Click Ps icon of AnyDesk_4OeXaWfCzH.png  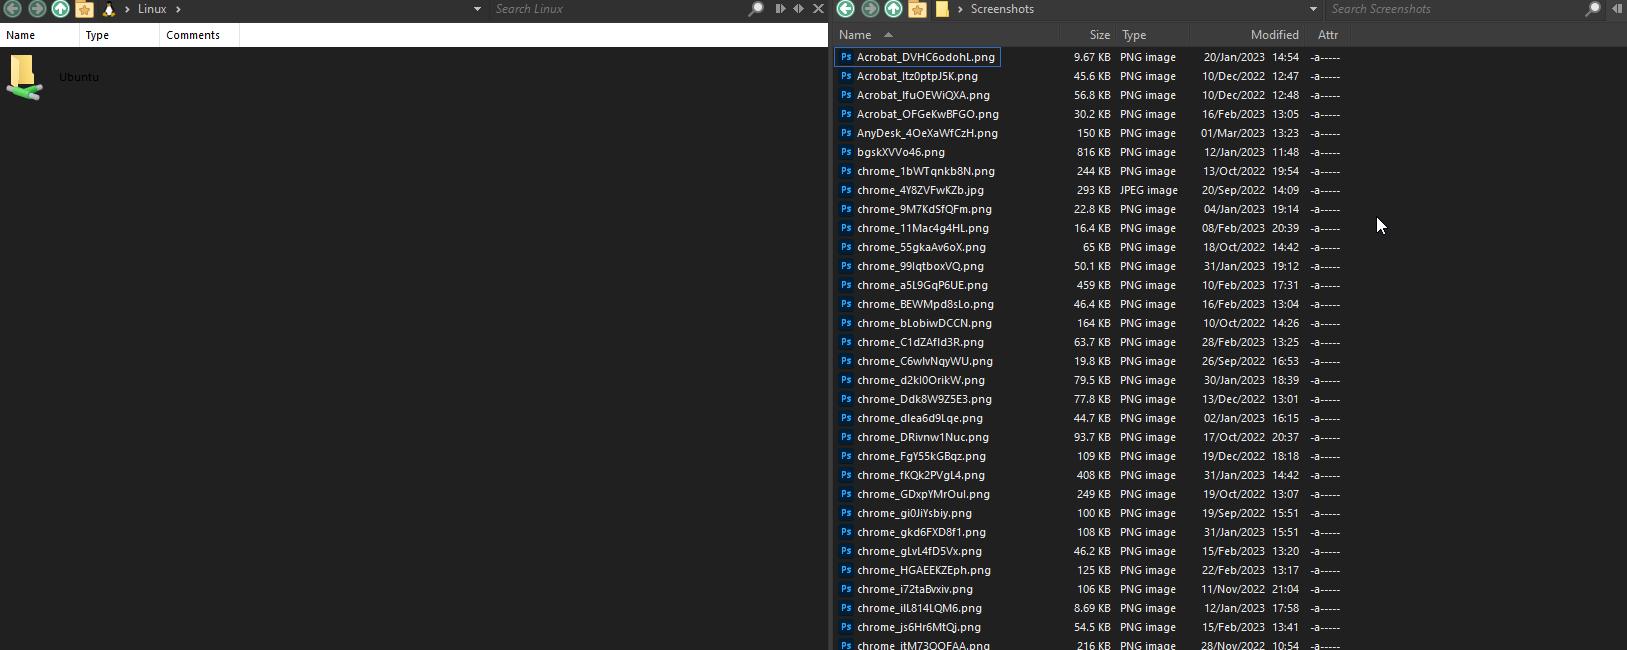tap(846, 133)
